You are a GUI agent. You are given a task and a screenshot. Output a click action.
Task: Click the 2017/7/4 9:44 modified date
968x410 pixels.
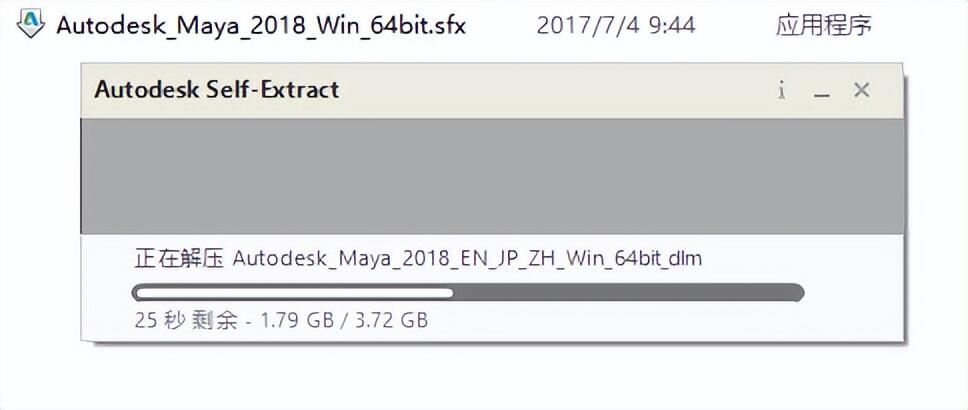tap(615, 25)
